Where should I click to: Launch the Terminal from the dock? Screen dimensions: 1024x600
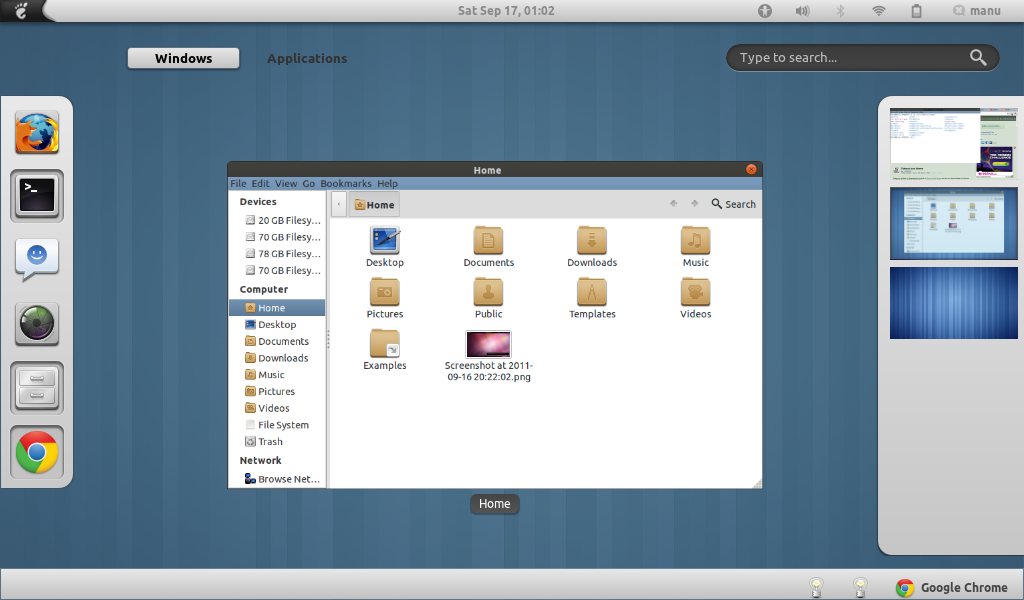[x=36, y=196]
